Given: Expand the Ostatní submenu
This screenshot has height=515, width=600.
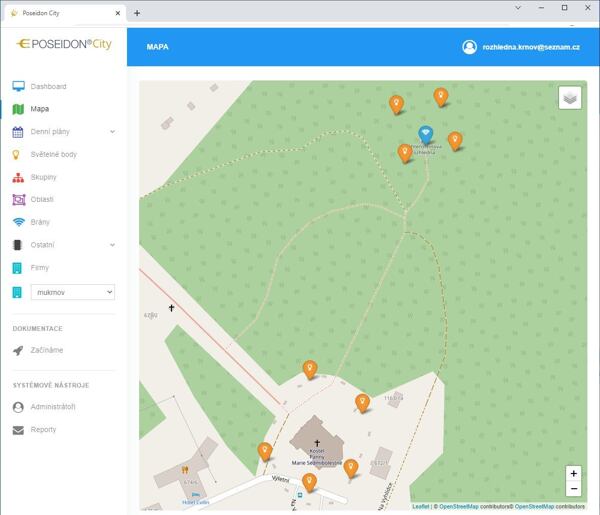Looking at the screenshot, I should tap(112, 245).
